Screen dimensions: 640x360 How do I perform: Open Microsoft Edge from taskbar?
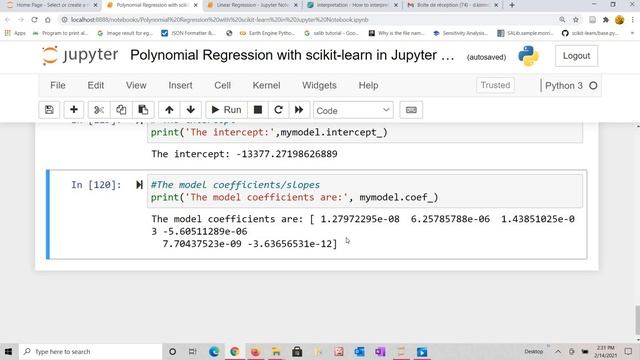214,351
